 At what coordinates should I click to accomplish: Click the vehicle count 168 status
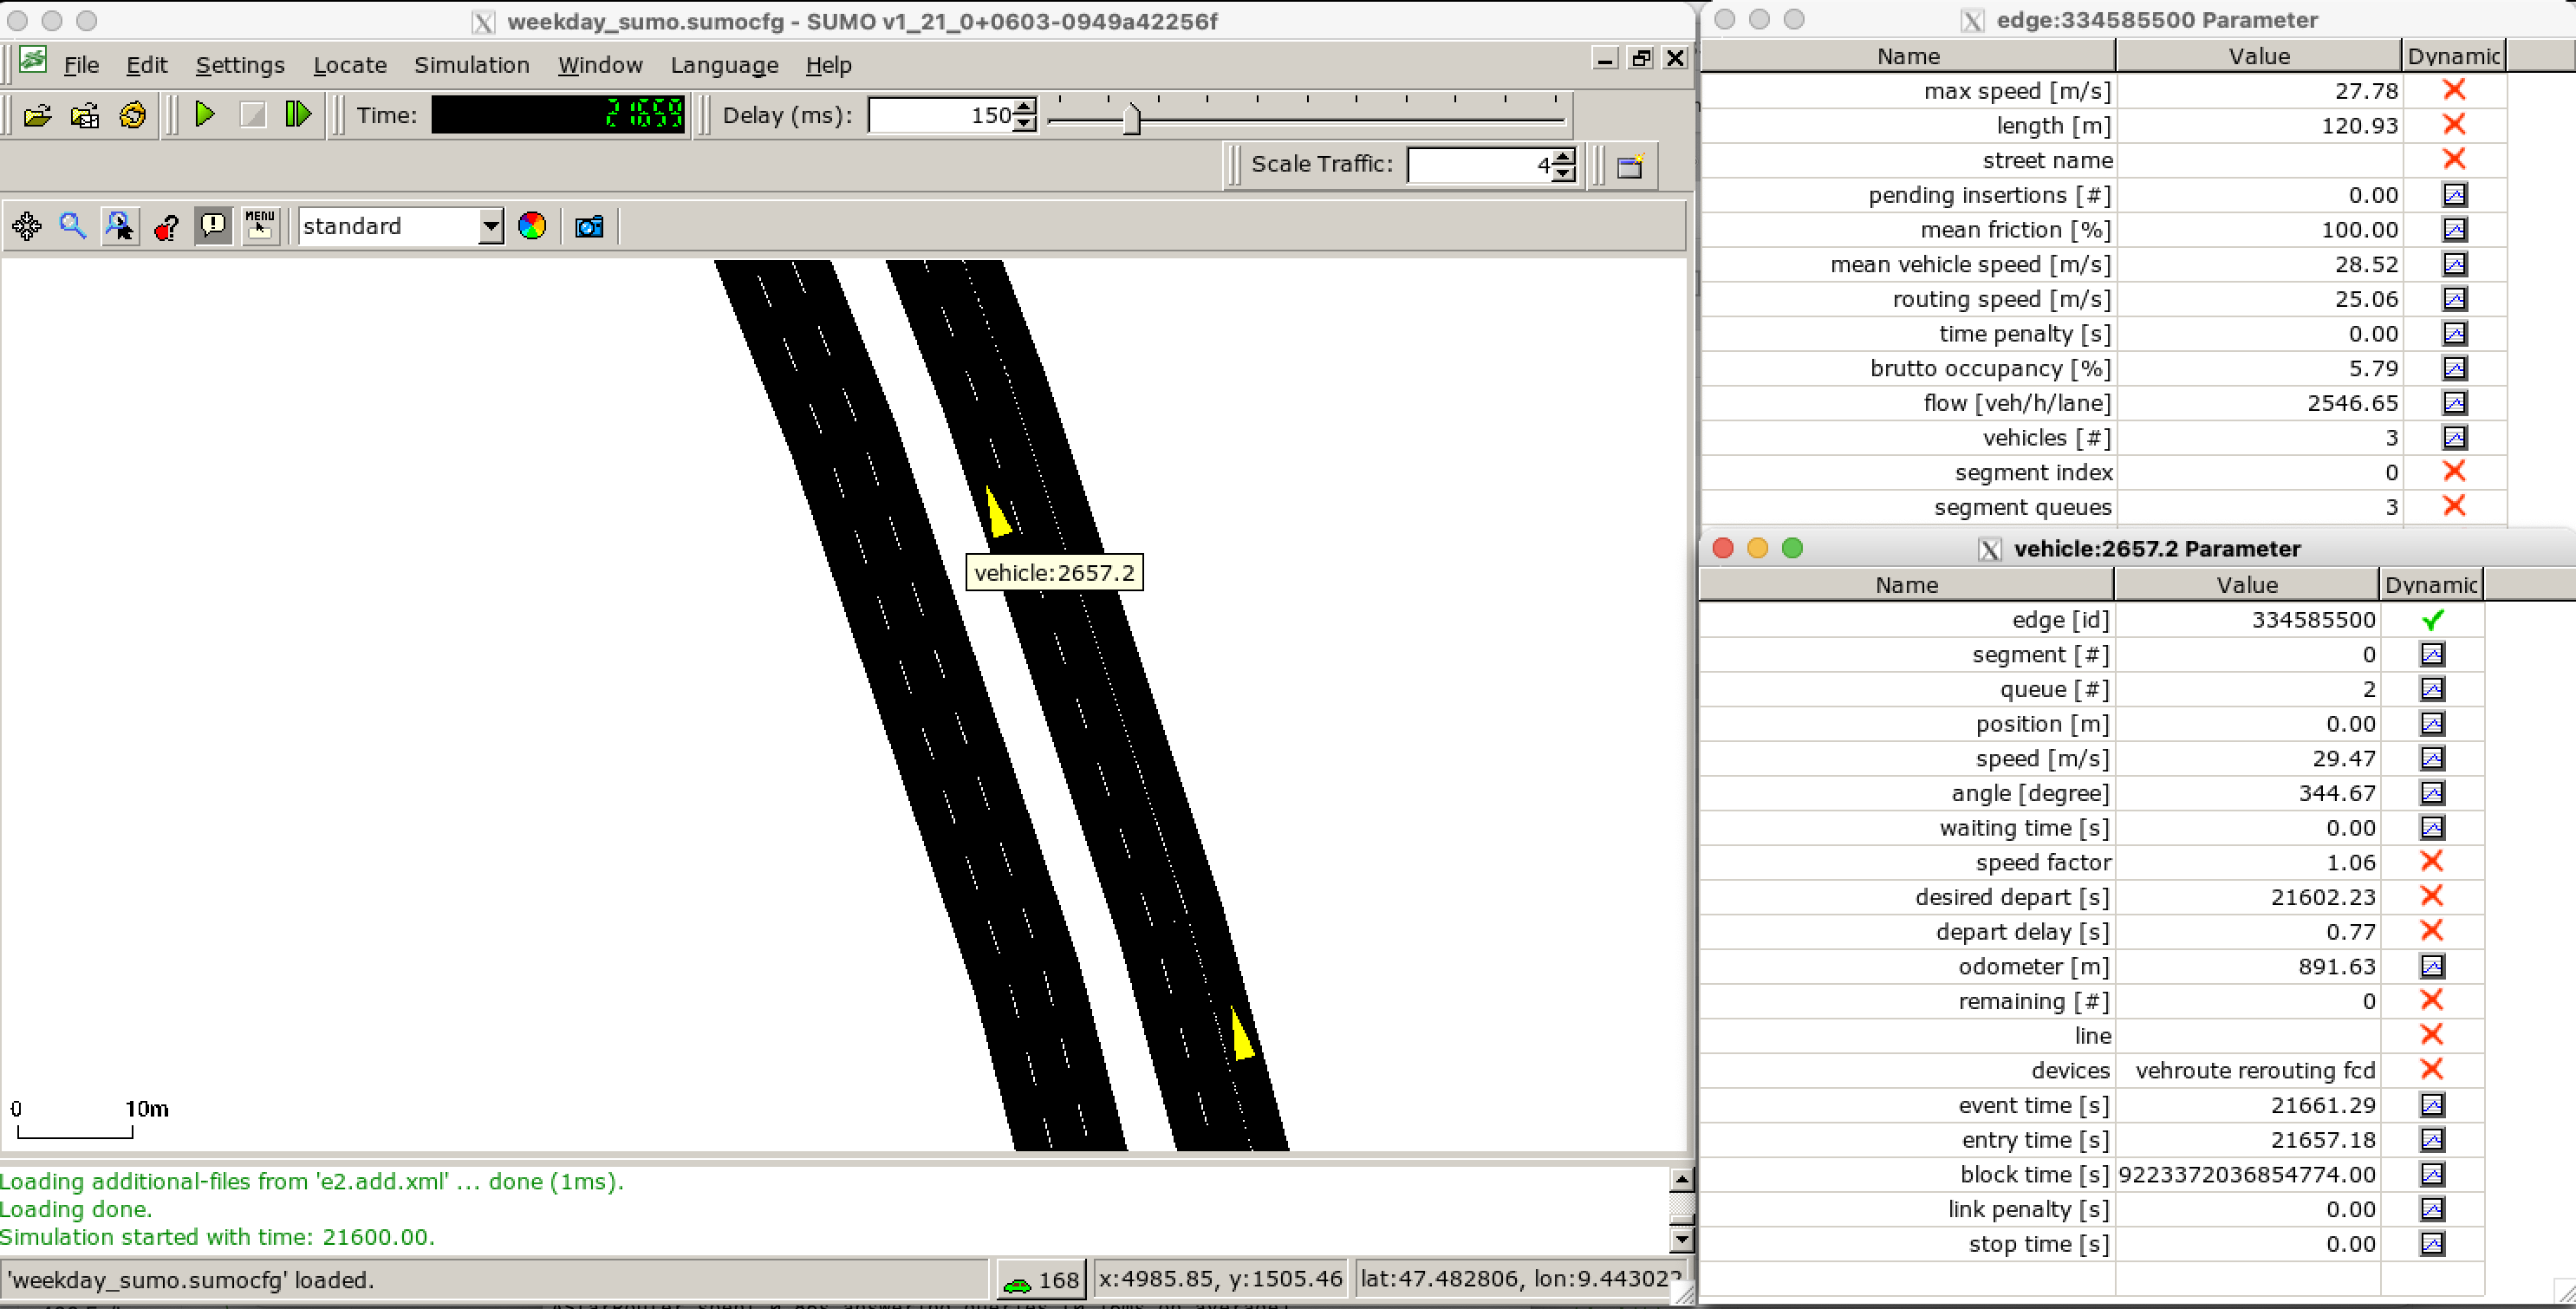tap(1041, 1280)
